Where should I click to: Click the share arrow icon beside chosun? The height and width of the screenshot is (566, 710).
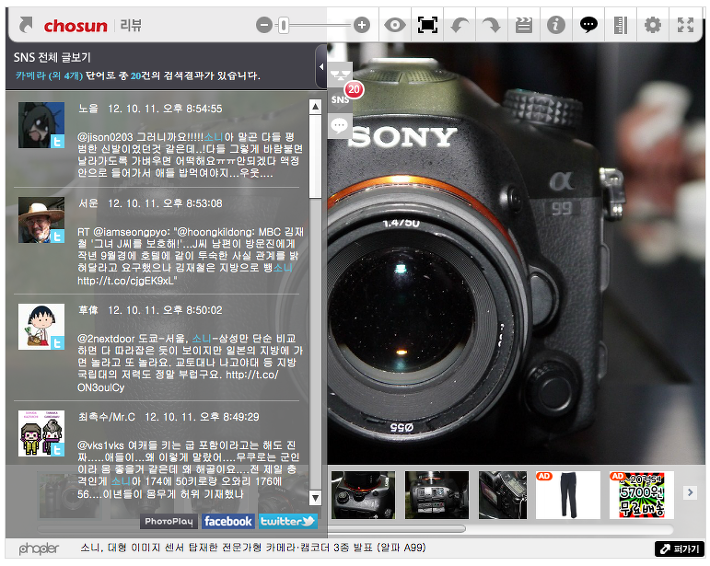[x=26, y=25]
